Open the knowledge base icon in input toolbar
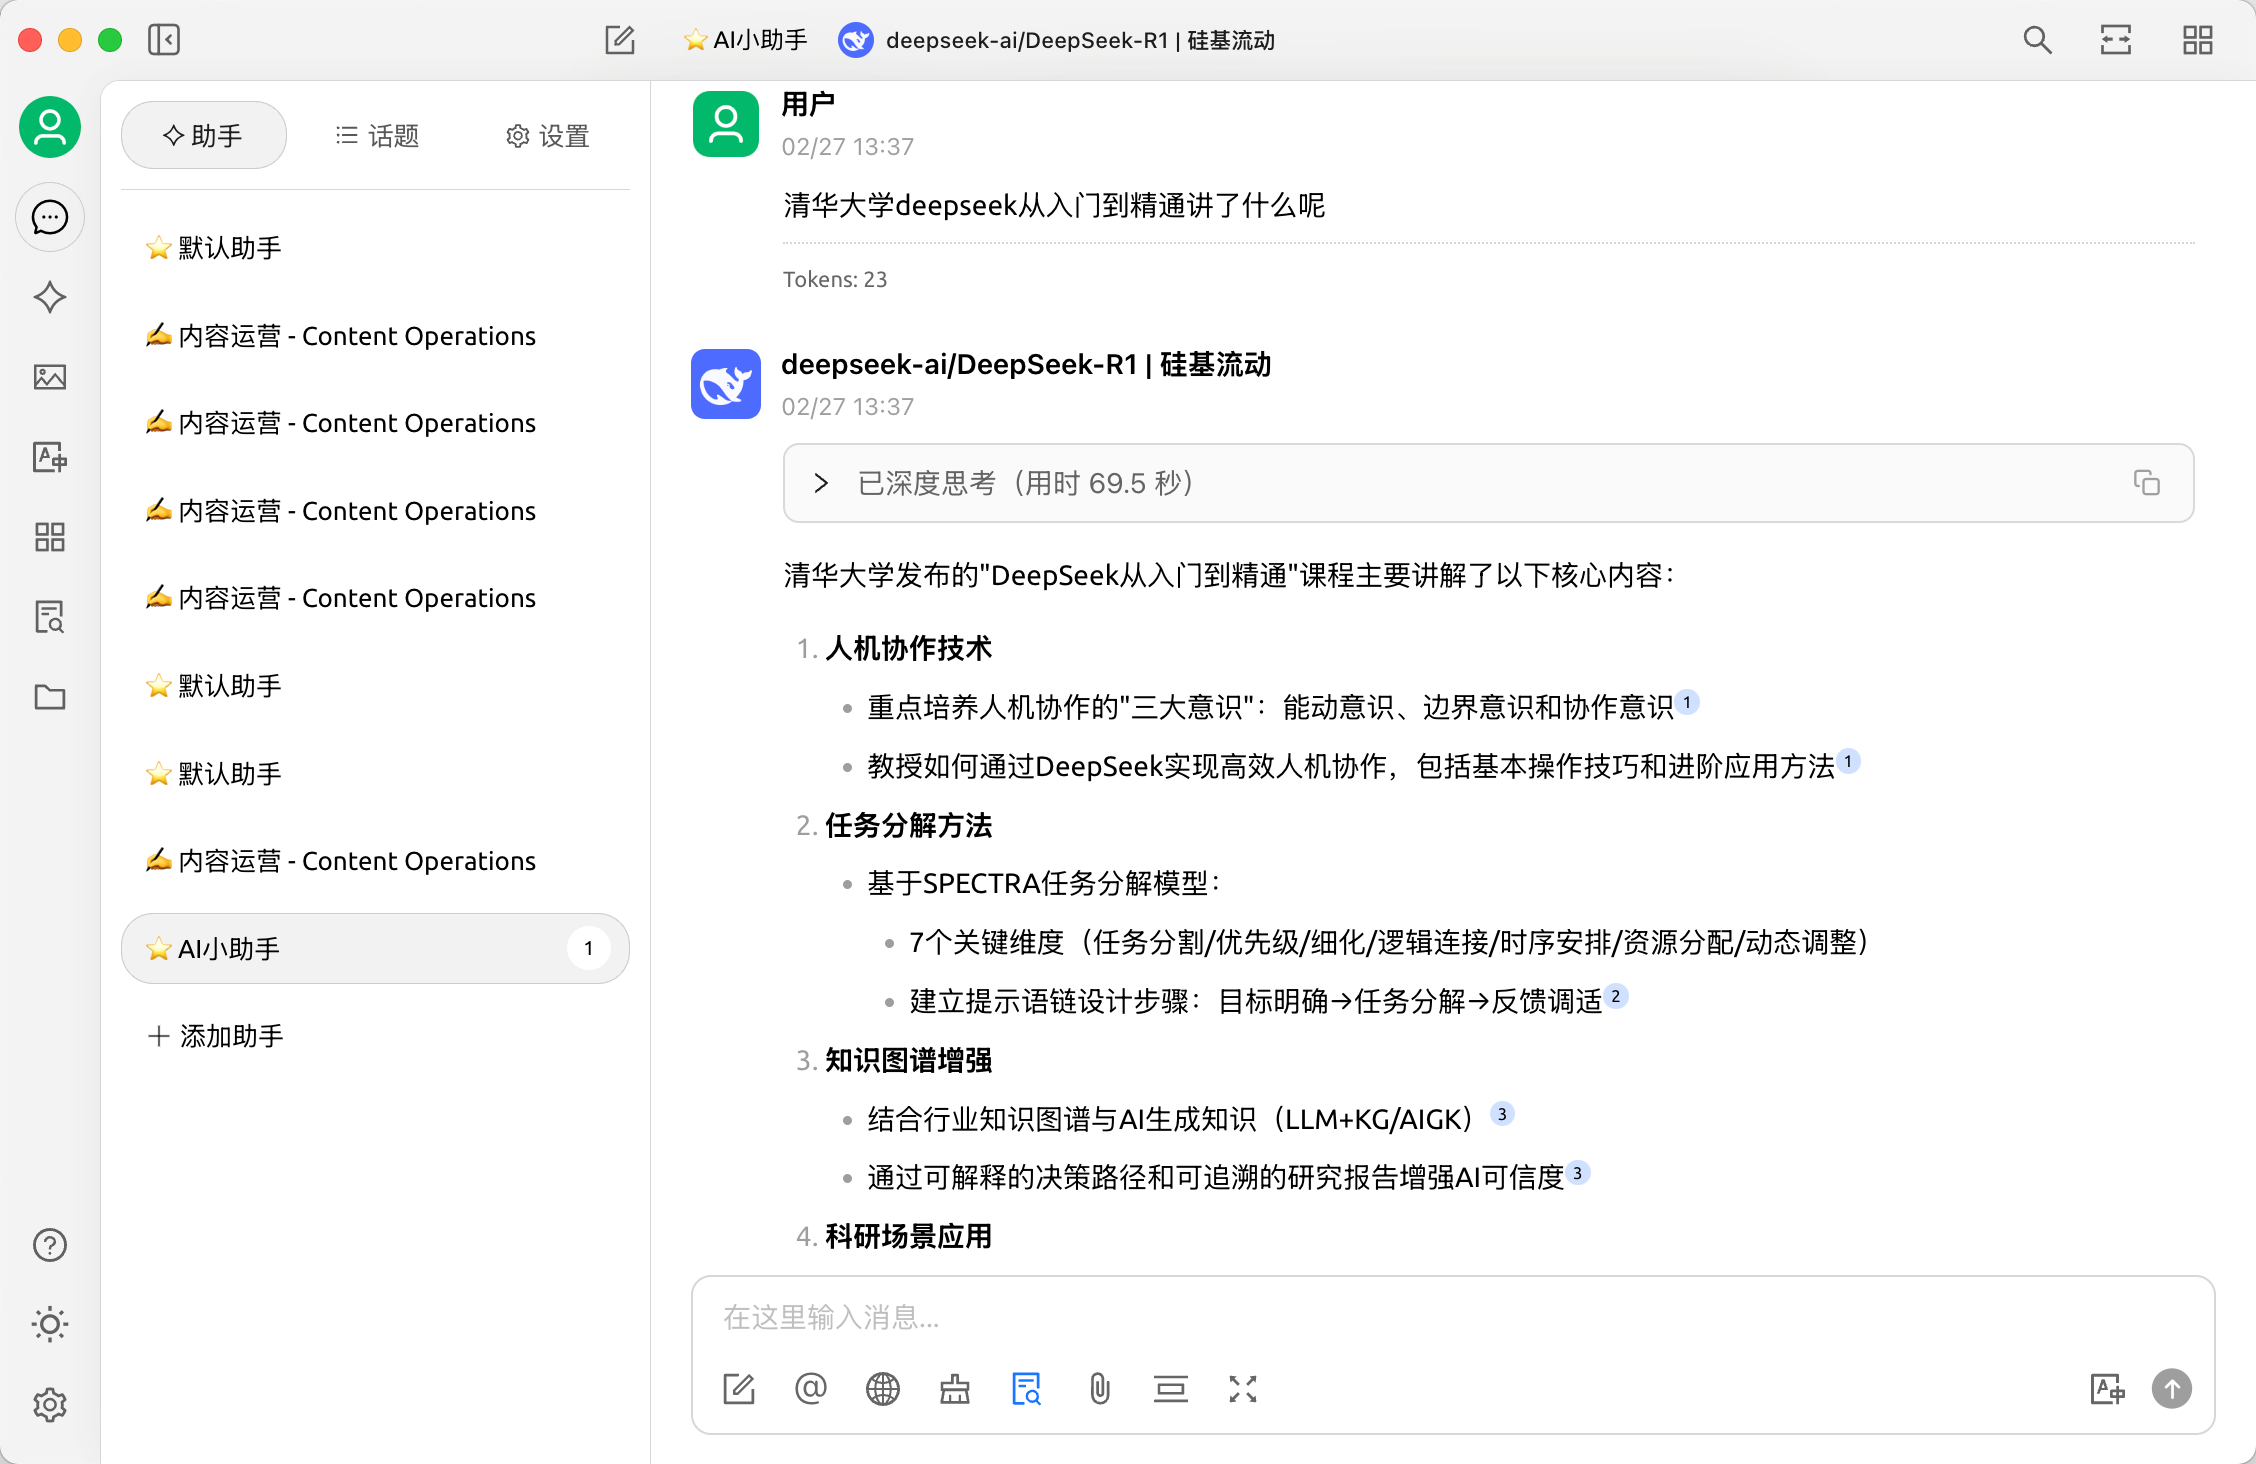The width and height of the screenshot is (2256, 1464). [x=1026, y=1389]
